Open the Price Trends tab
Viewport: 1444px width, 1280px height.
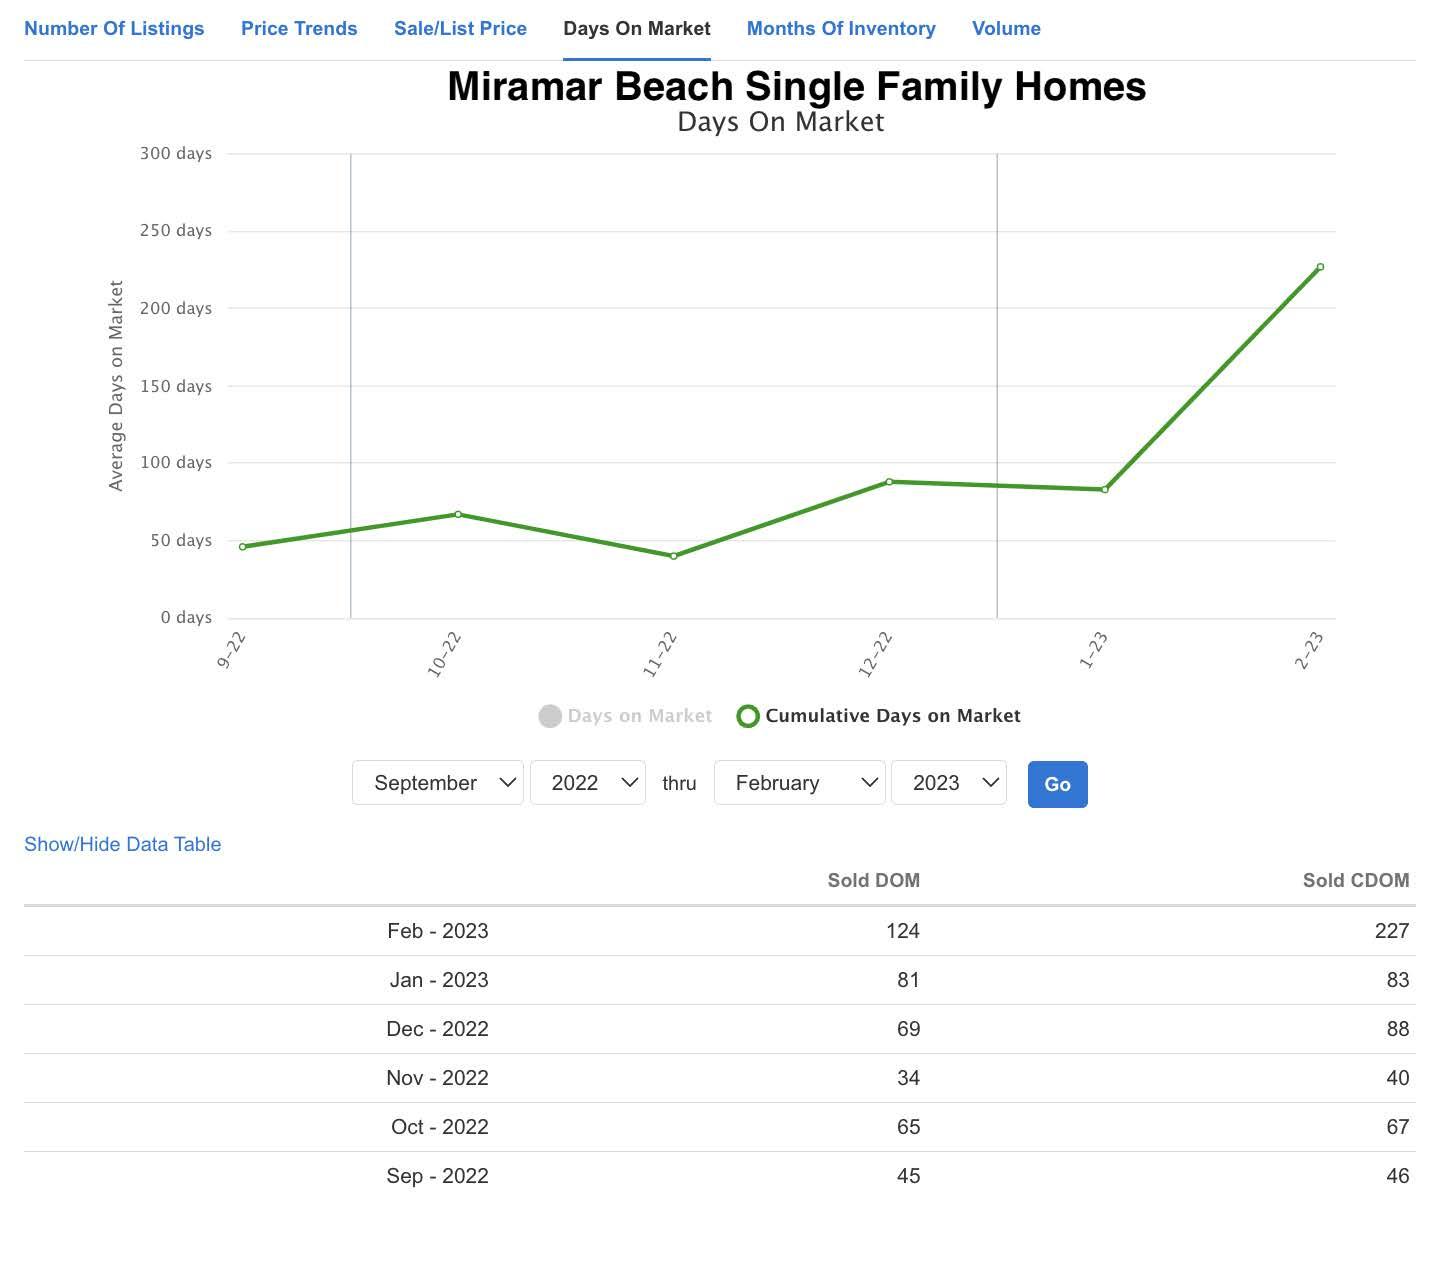(x=299, y=29)
